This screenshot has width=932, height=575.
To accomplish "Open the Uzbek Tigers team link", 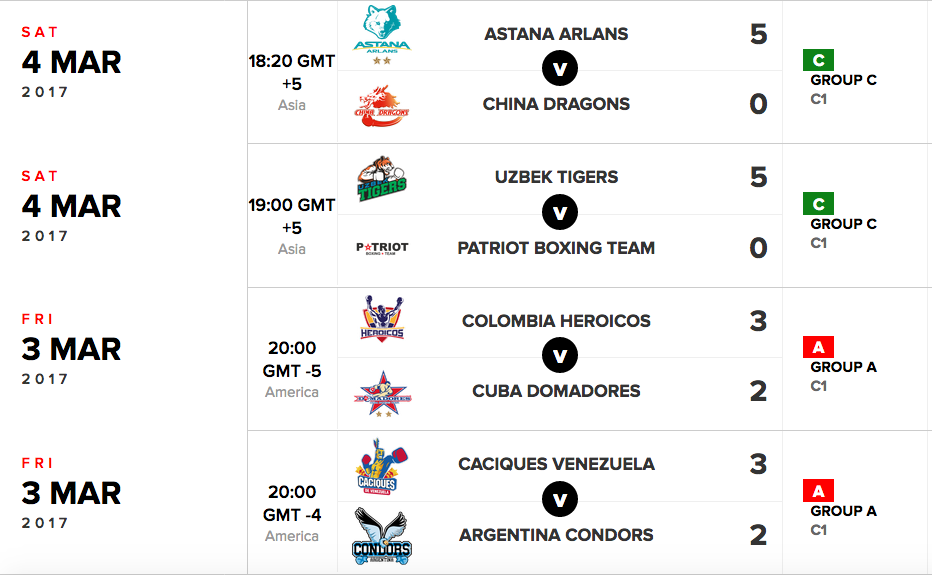I will tap(556, 177).
